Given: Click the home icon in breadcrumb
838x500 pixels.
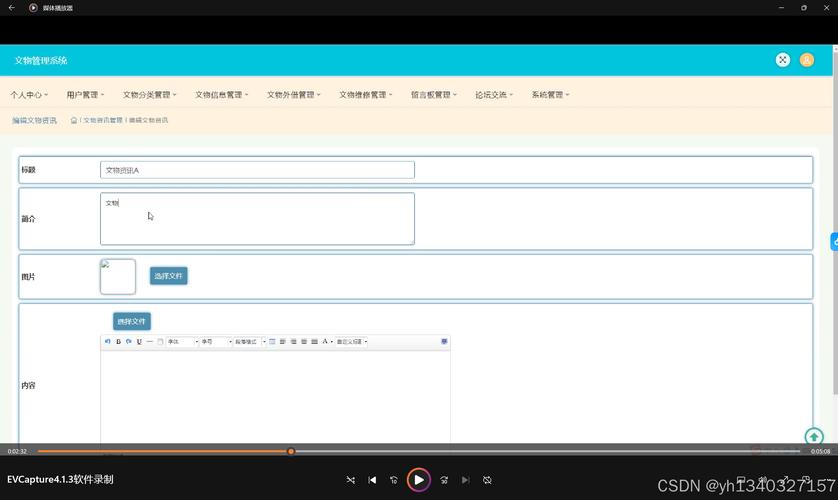Looking at the screenshot, I should (74, 120).
